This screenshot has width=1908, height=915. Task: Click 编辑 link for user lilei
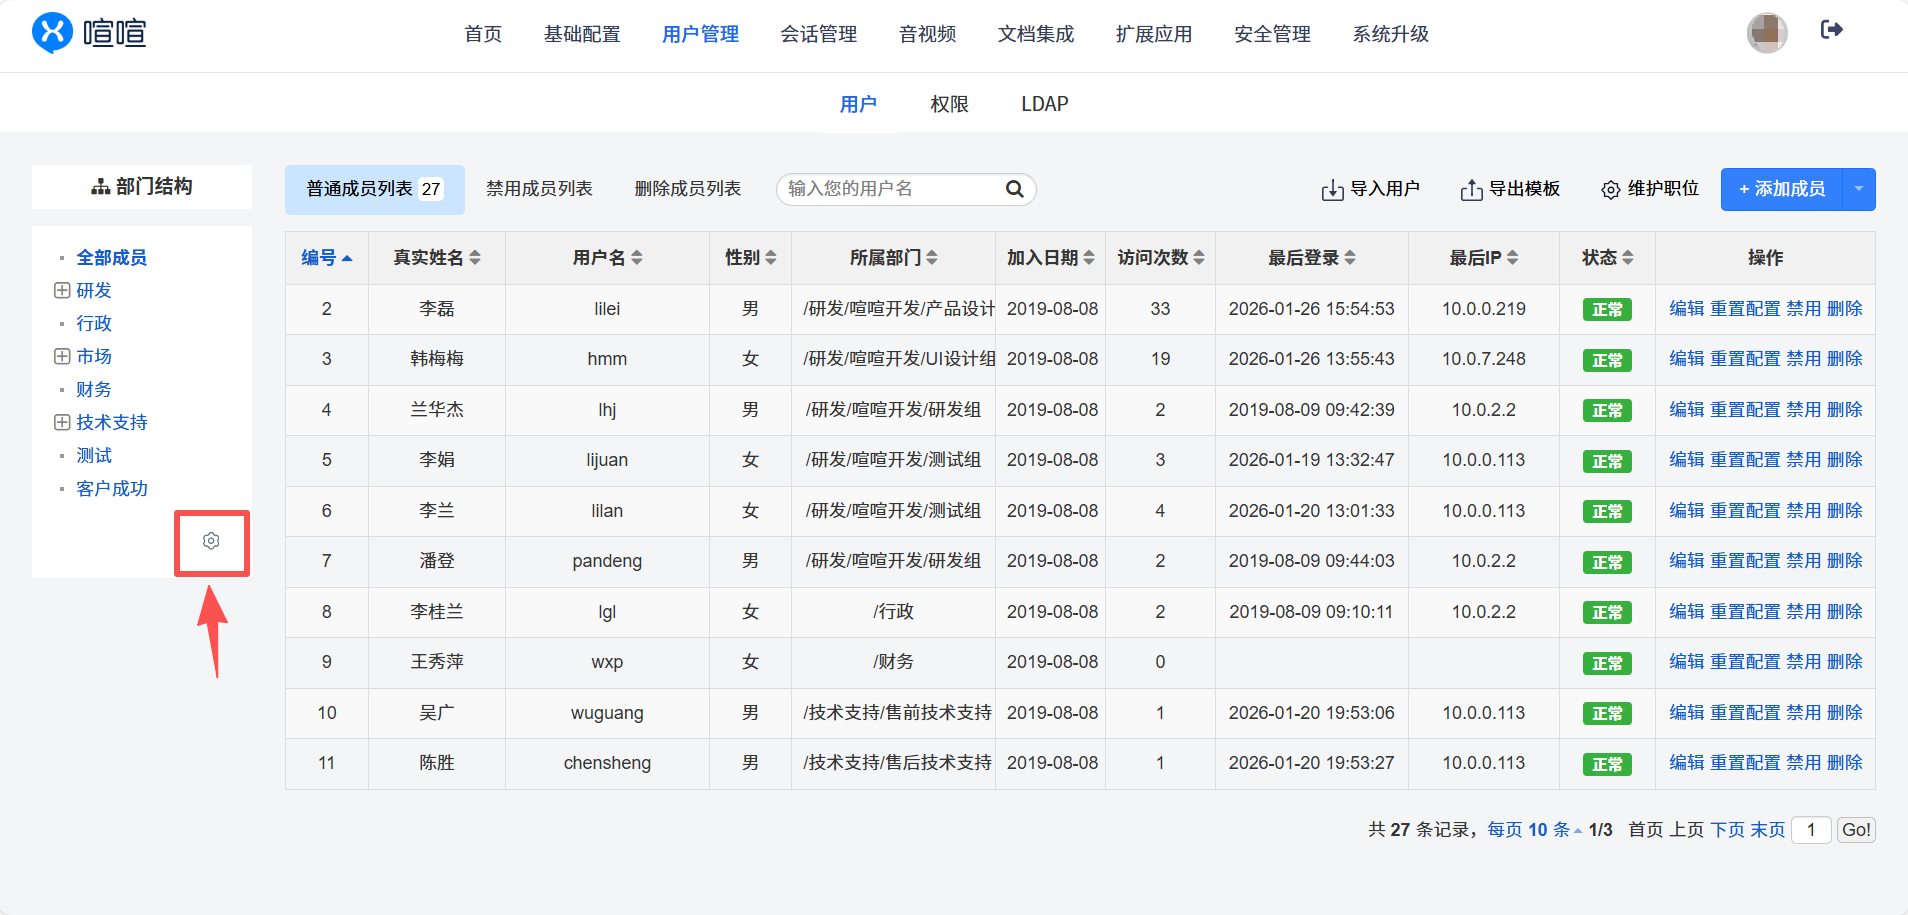(x=1686, y=309)
